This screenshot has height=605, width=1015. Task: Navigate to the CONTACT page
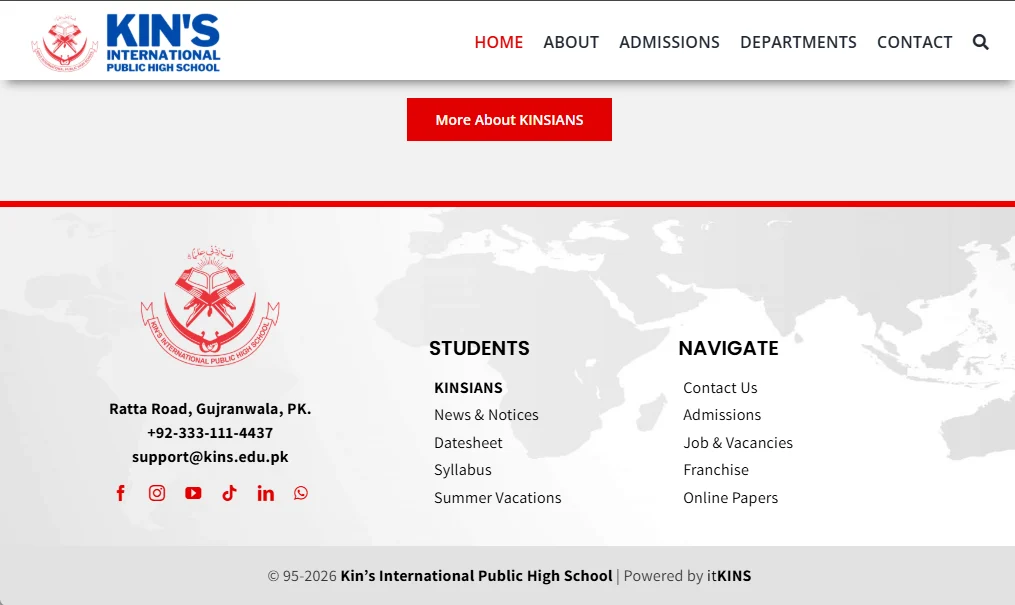point(914,42)
